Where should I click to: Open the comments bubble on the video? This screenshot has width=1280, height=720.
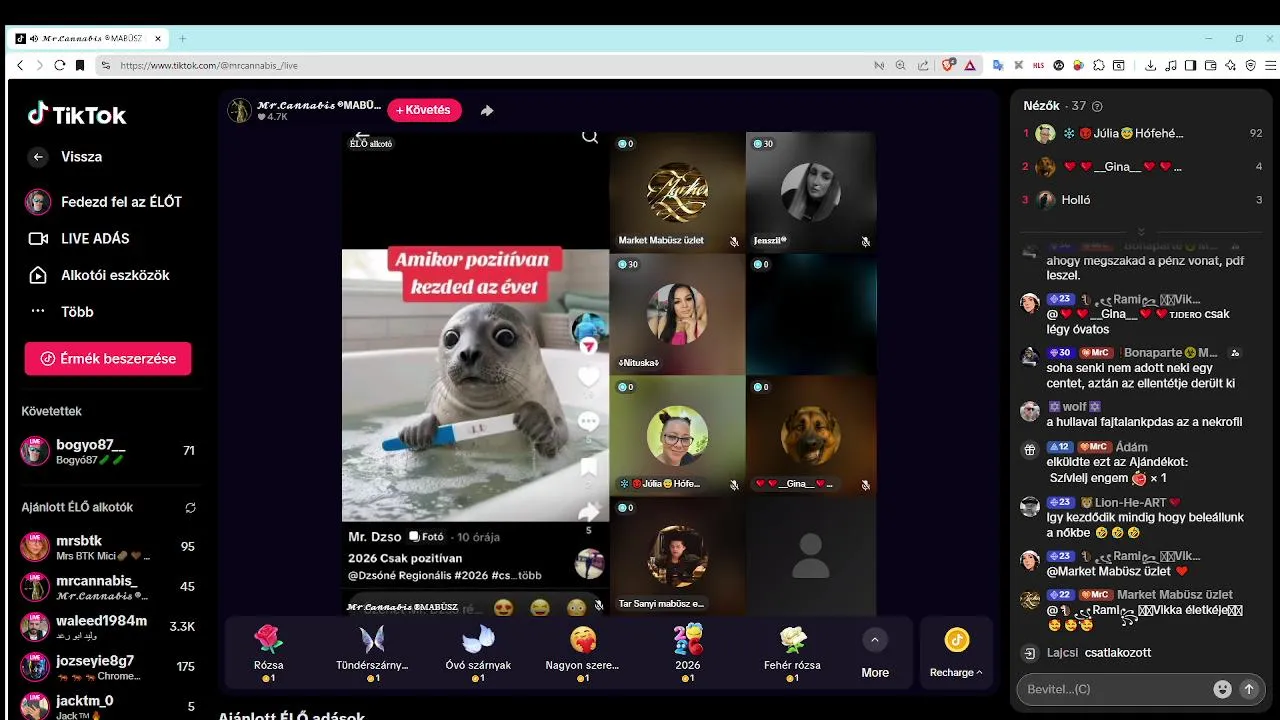tap(588, 422)
